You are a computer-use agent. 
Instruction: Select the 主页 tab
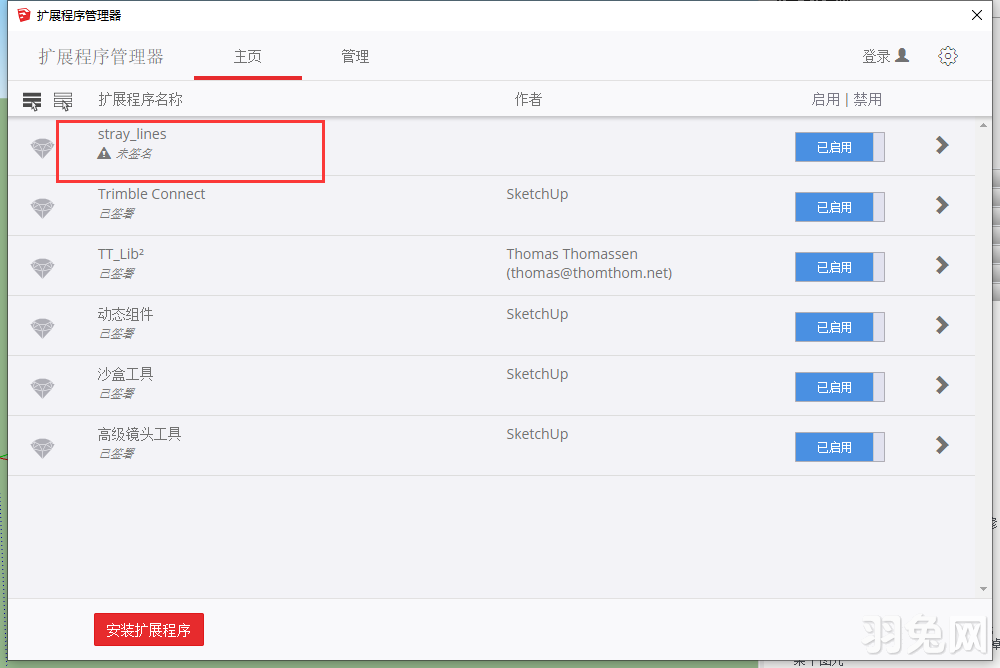coord(247,57)
